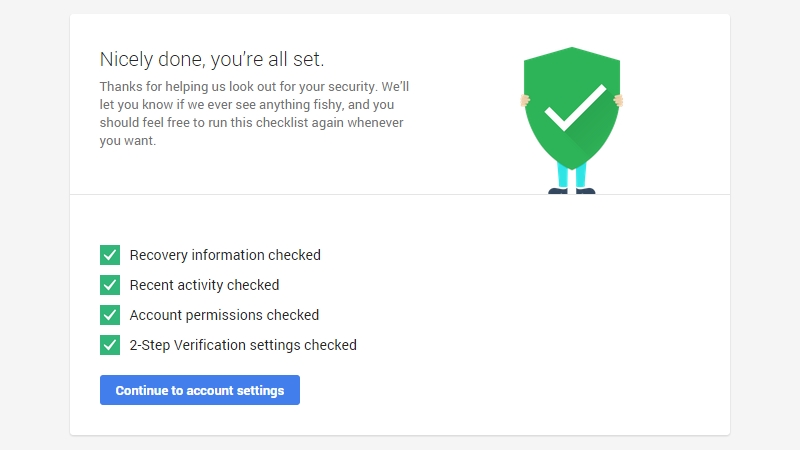Continue to account settings
800x450 pixels.
[x=200, y=390]
